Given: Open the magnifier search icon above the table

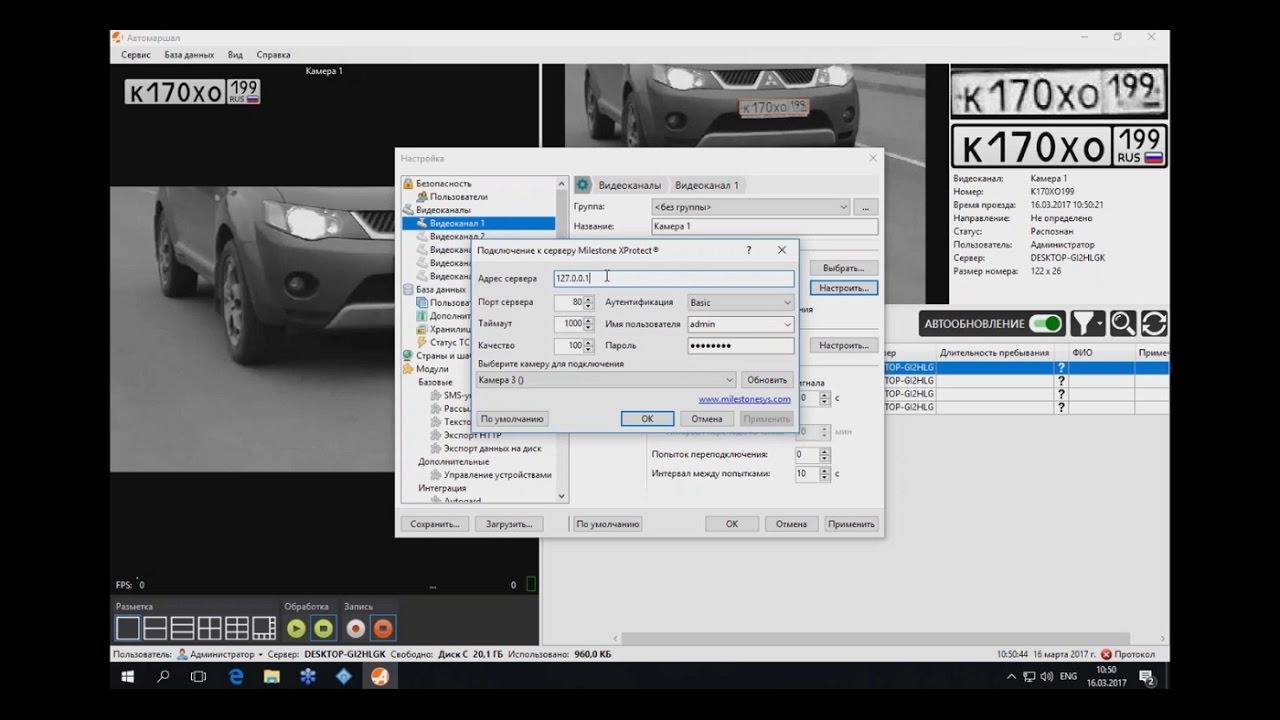Looking at the screenshot, I should click(1123, 324).
